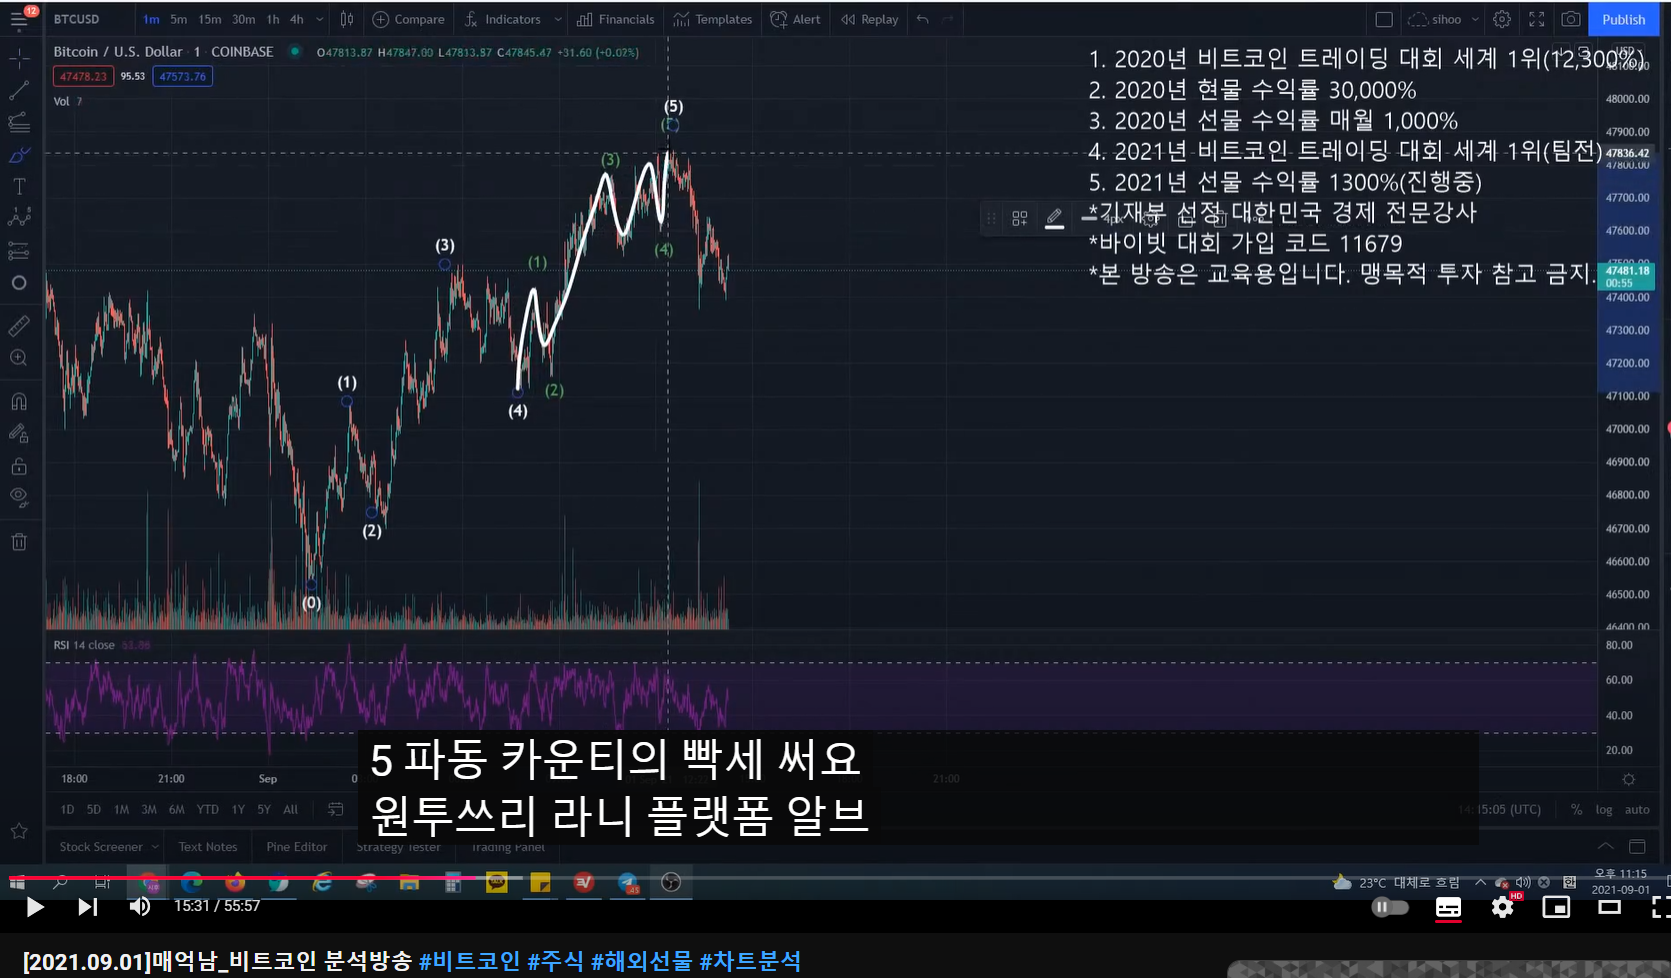The image size is (1671, 978).
Task: Switch to the 30m timeframe
Action: pyautogui.click(x=244, y=19)
